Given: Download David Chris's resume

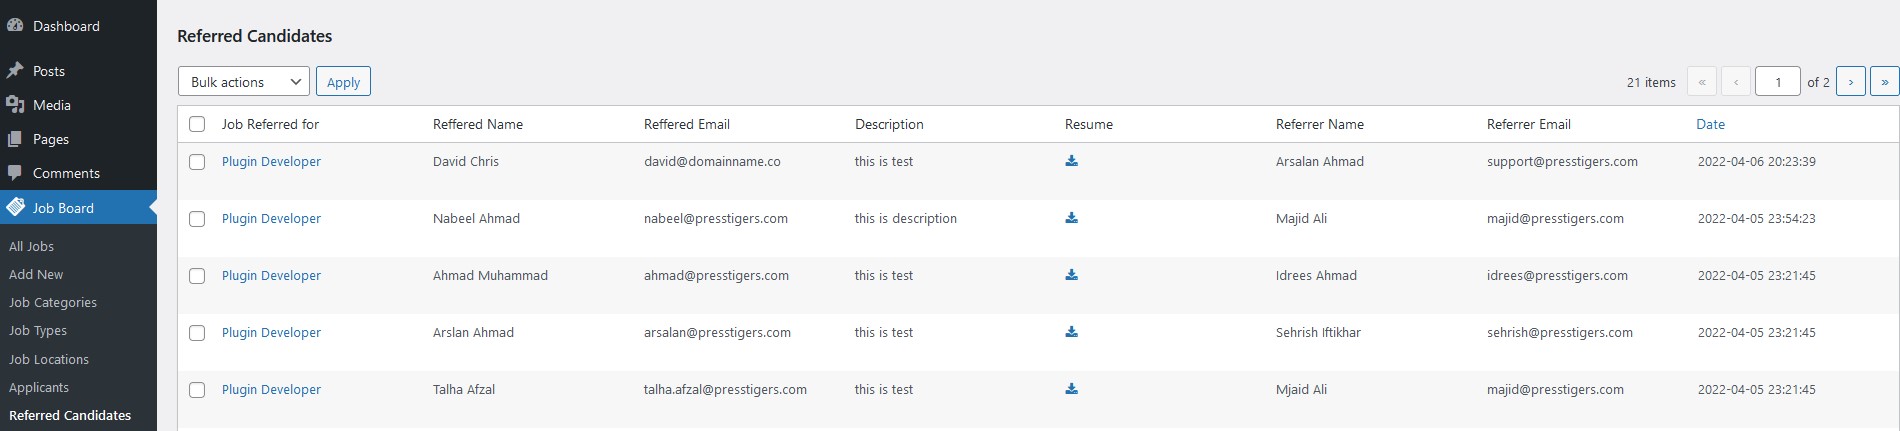Looking at the screenshot, I should [1071, 161].
